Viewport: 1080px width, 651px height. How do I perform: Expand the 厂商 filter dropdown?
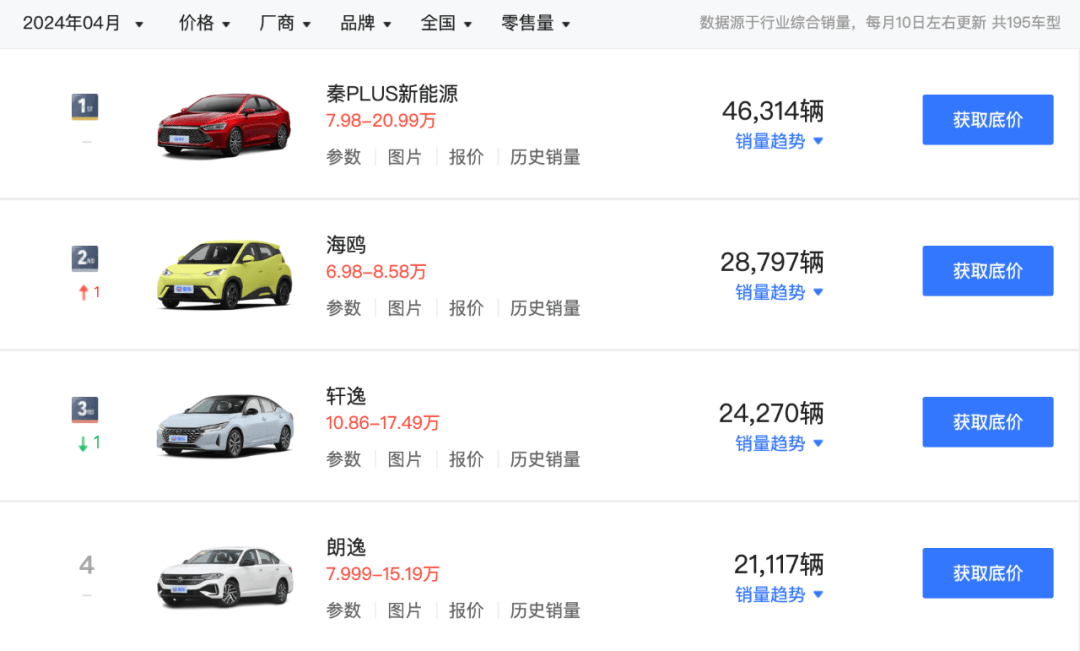285,23
